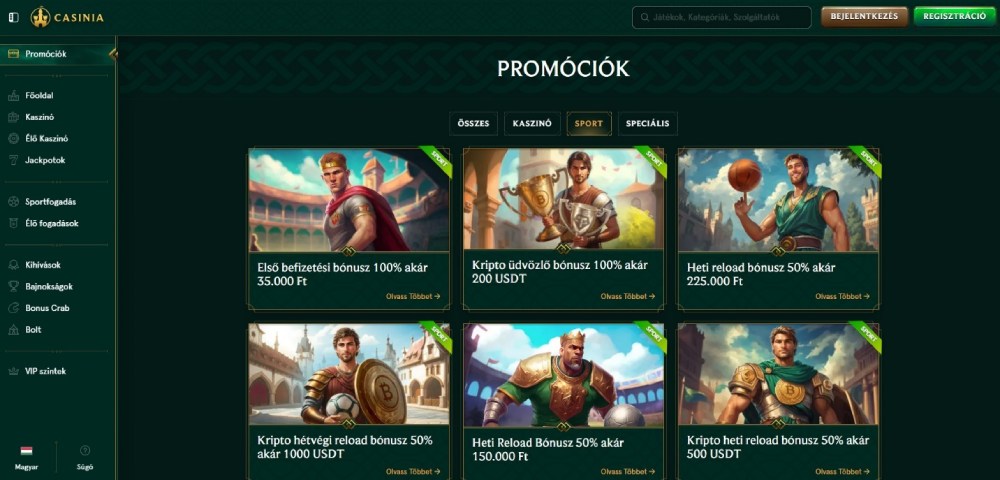Switch to the Kaszinó tab
Screen dimensions: 1000x480
pyautogui.click(x=532, y=124)
